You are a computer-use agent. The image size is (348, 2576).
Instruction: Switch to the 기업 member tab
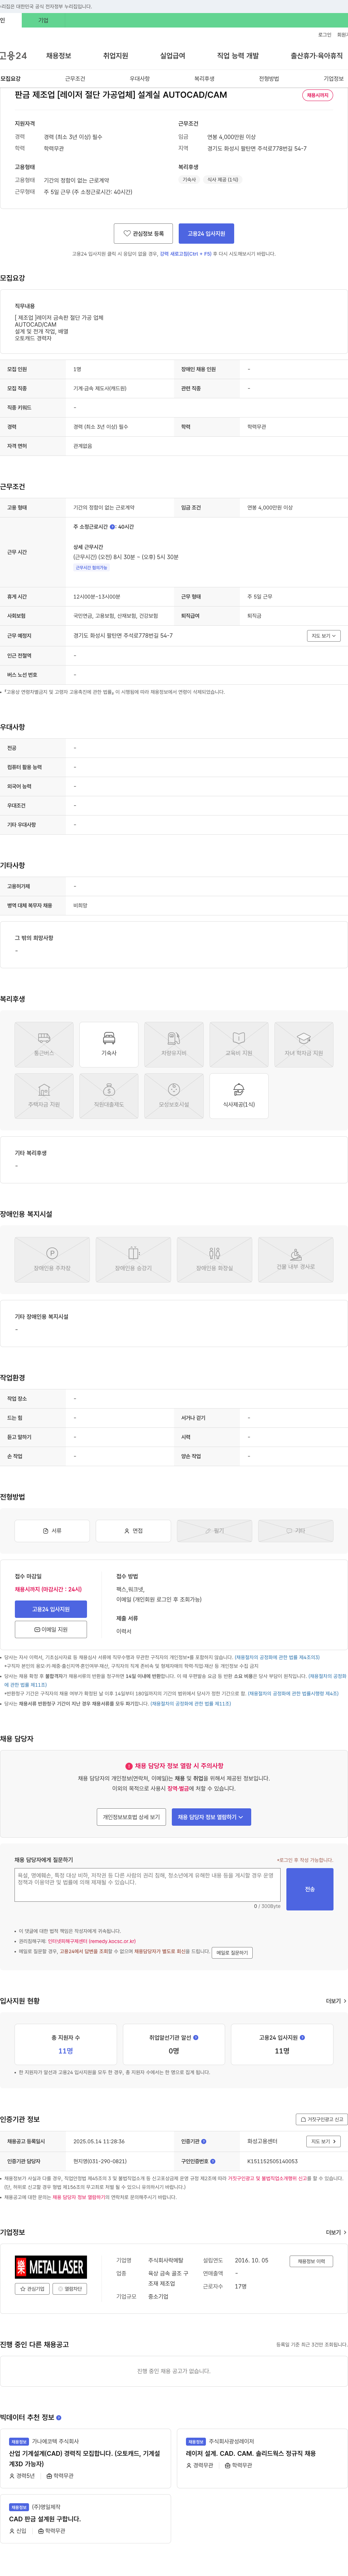pos(43,20)
